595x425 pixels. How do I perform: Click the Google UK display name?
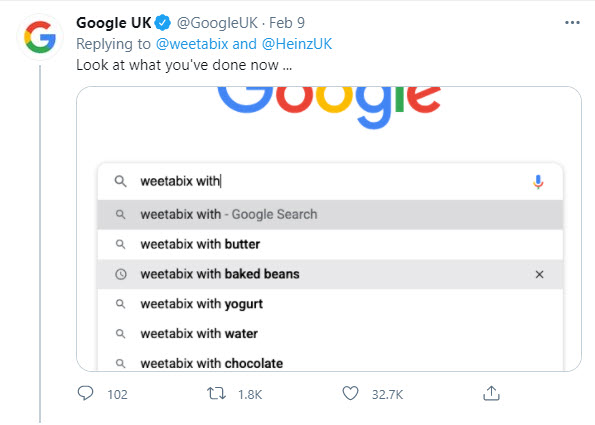114,23
